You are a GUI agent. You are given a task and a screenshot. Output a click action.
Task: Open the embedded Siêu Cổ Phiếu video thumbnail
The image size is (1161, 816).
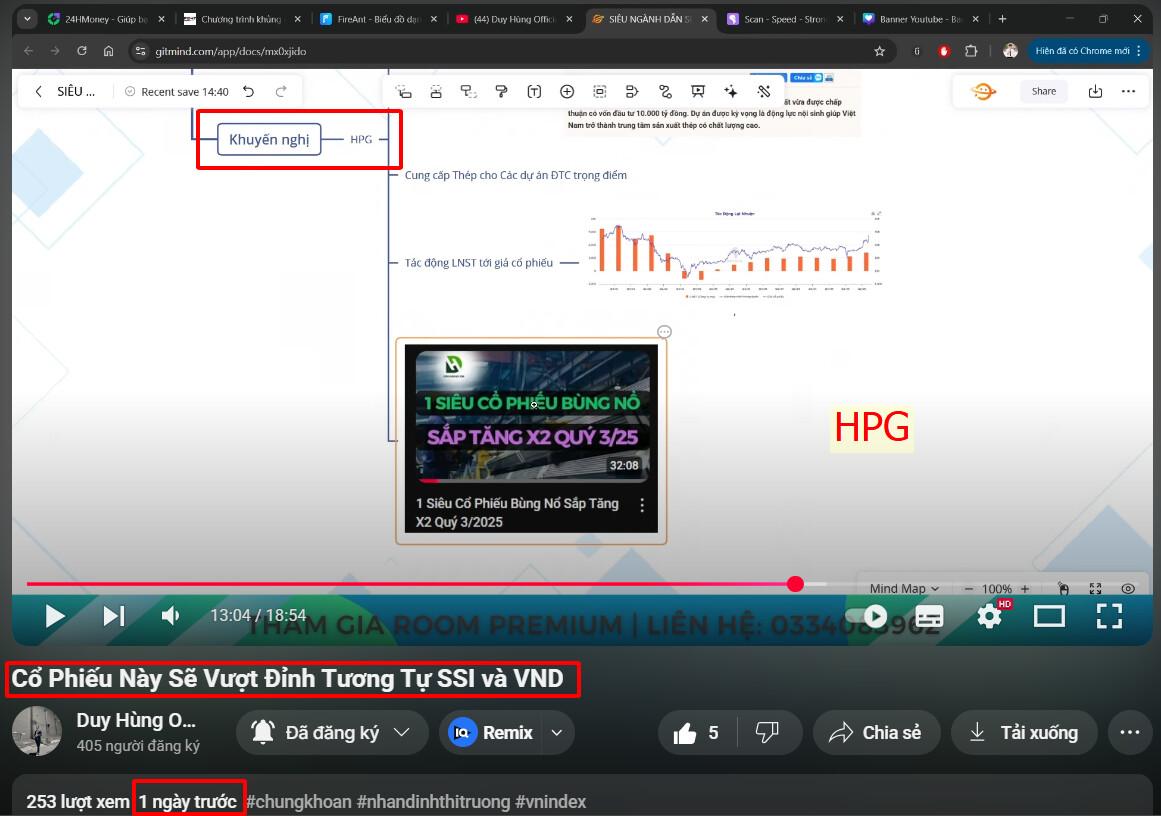531,438
